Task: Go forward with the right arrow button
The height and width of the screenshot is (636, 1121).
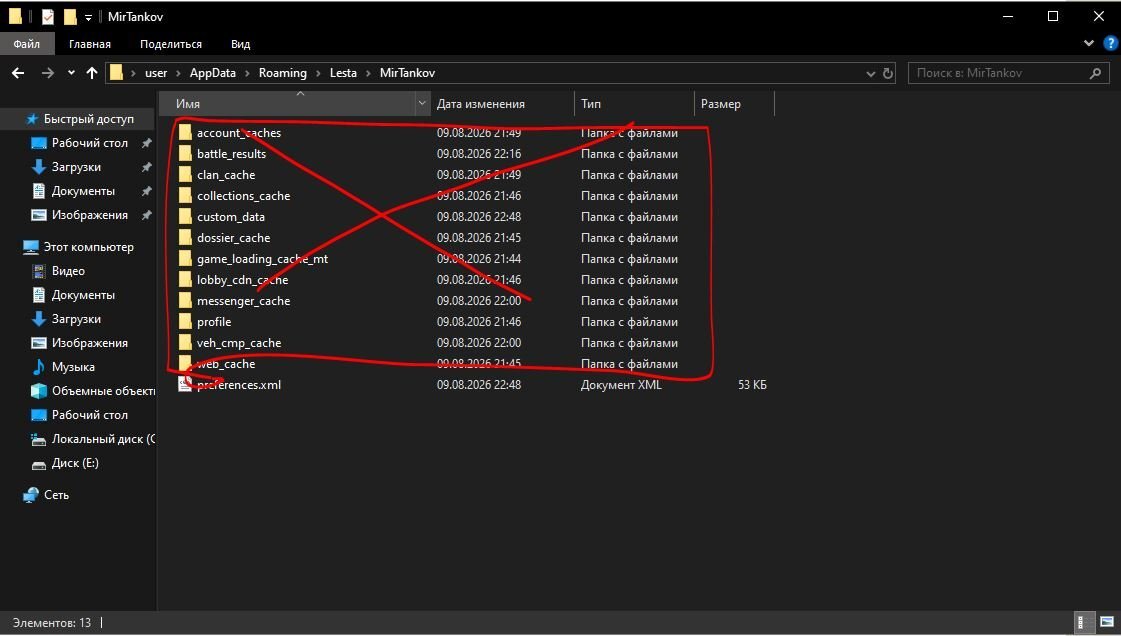Action: click(x=47, y=73)
